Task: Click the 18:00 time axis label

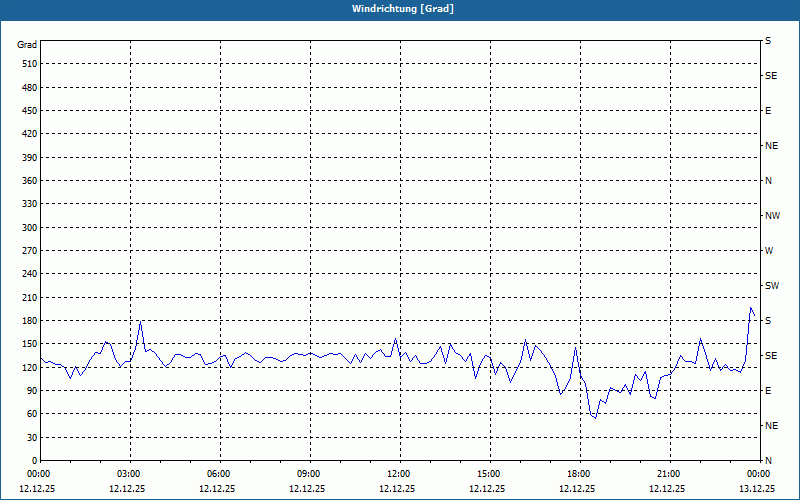Action: [x=580, y=474]
